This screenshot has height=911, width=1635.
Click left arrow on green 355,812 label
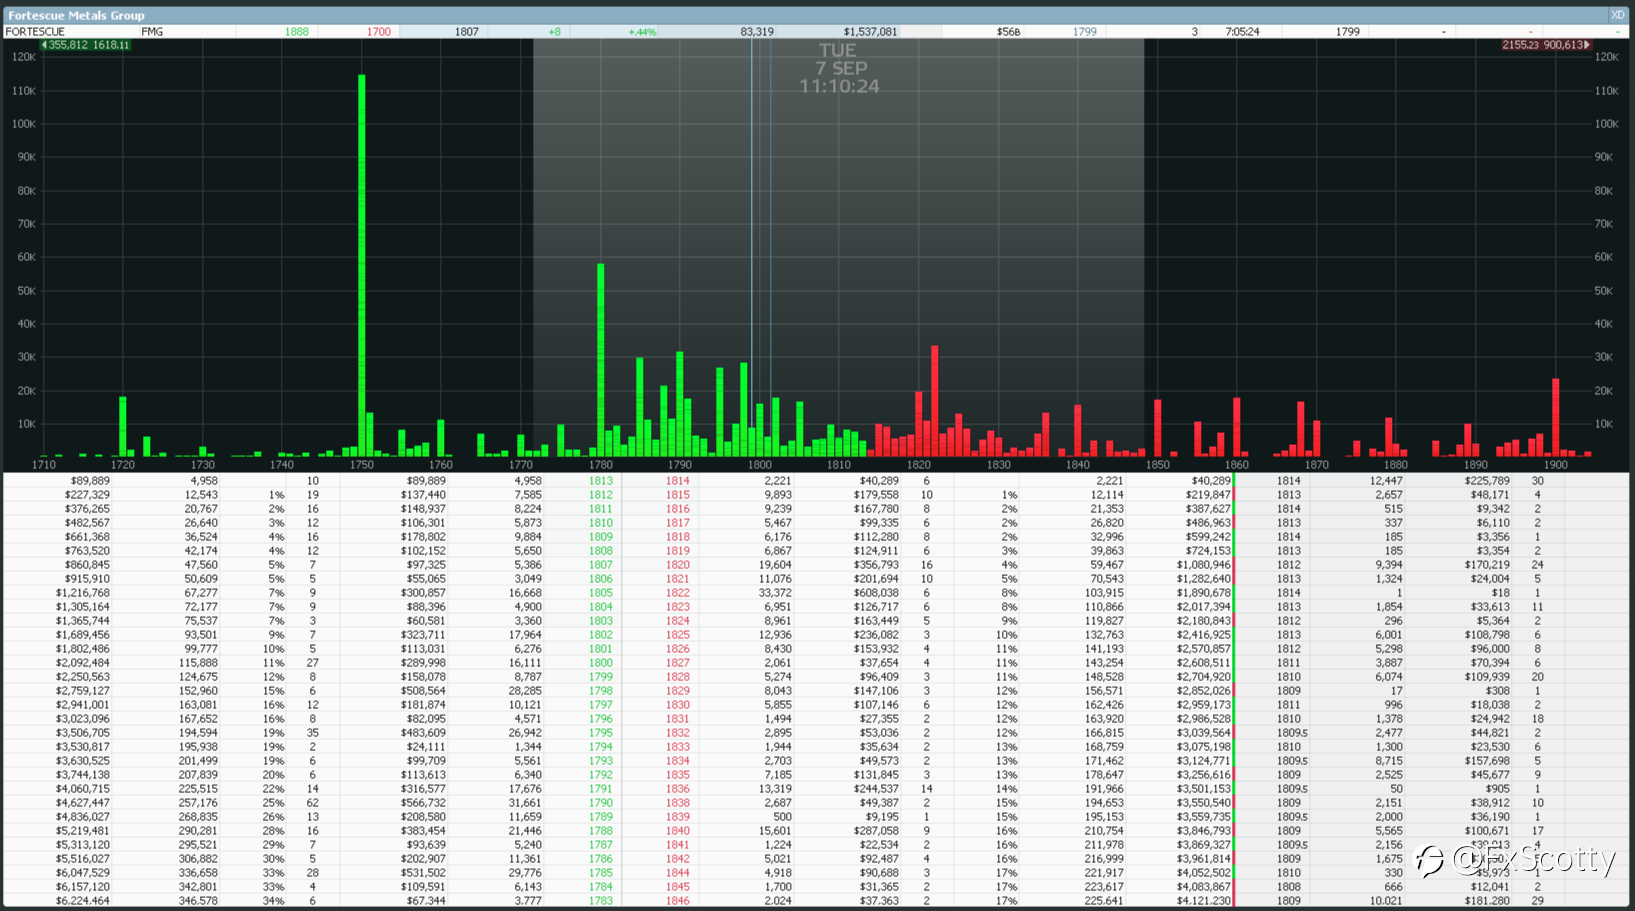[44, 45]
